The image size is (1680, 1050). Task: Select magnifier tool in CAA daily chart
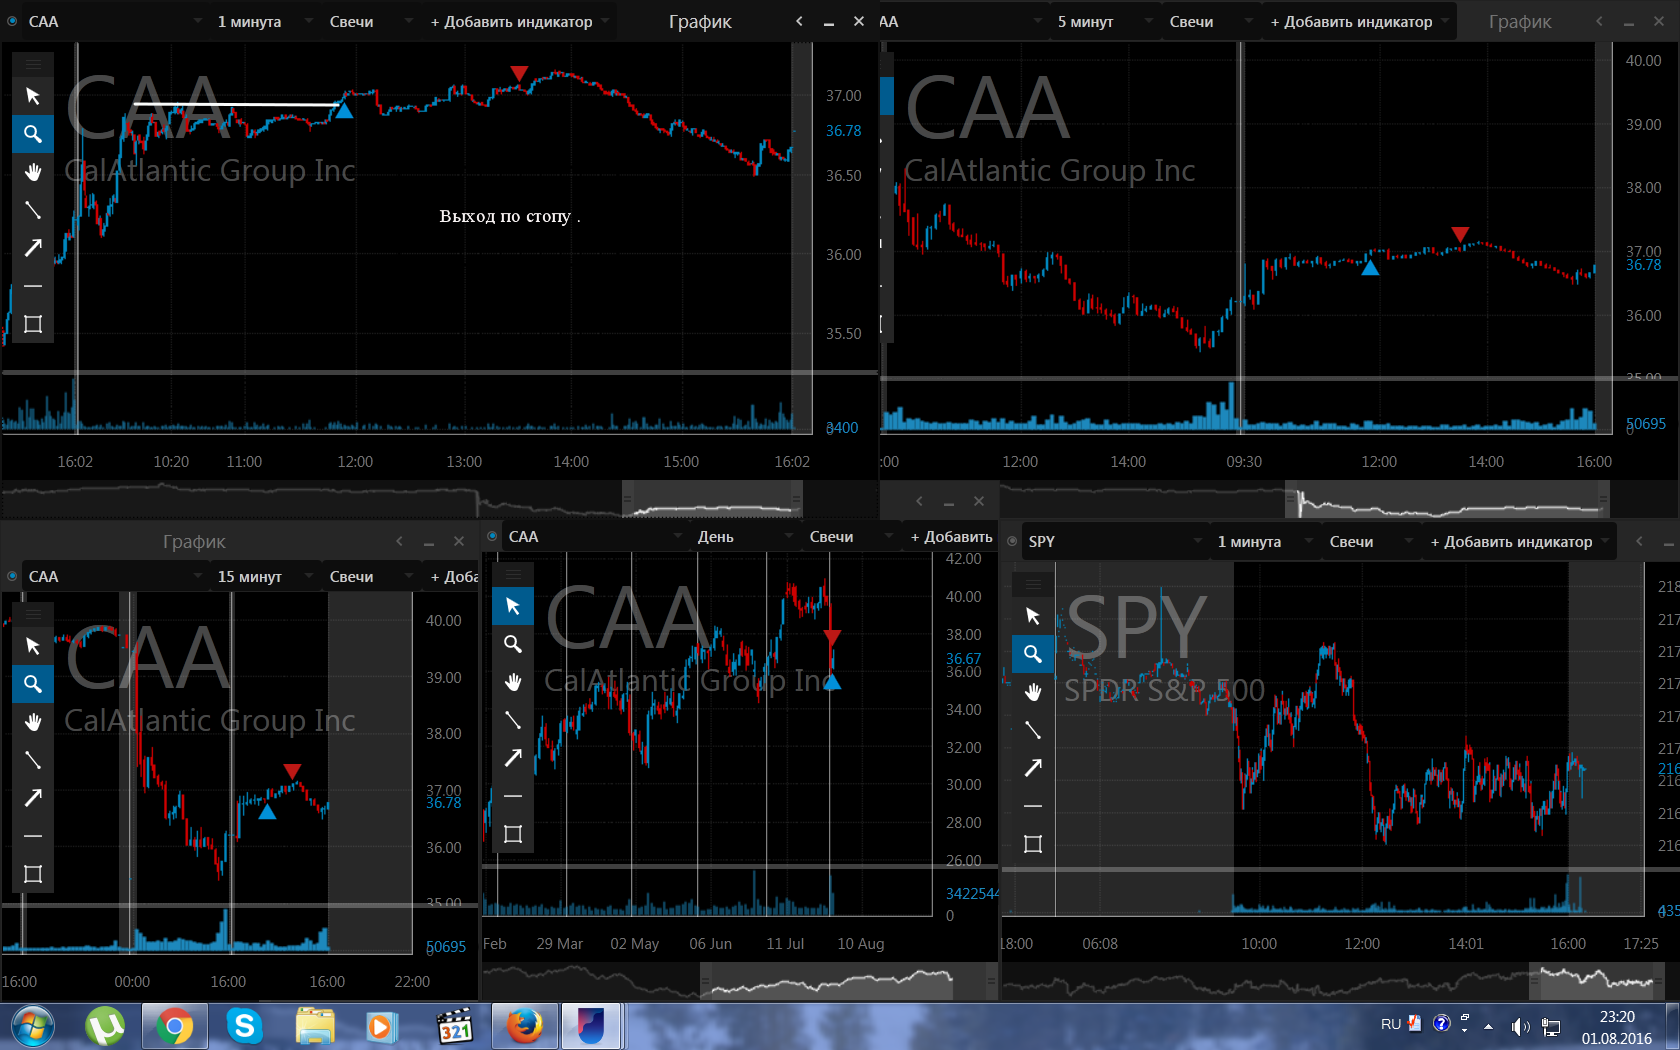pos(513,644)
